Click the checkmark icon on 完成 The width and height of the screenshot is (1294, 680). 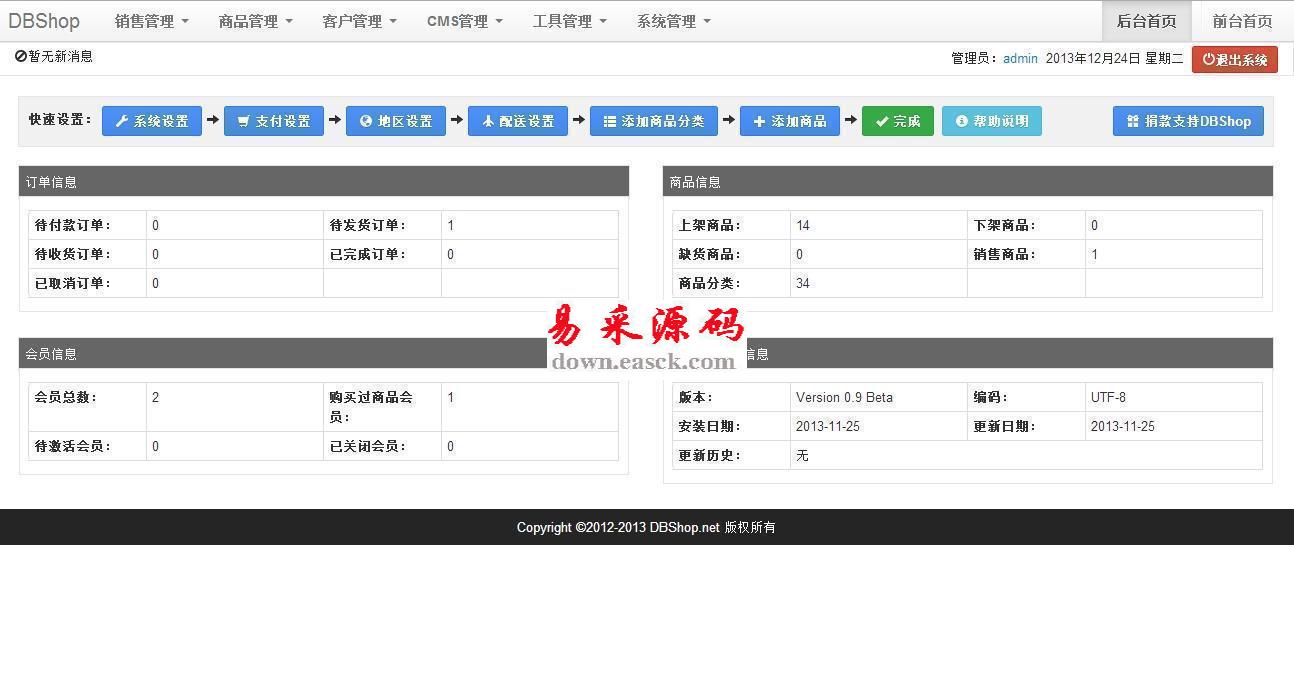pos(882,121)
